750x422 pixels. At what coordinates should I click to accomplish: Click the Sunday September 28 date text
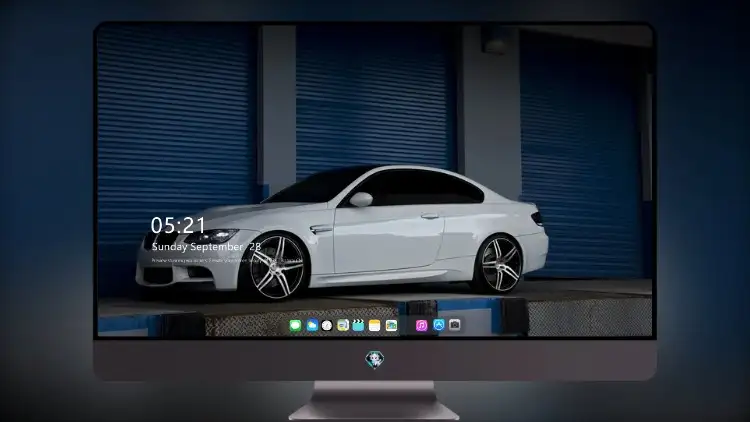tap(206, 247)
